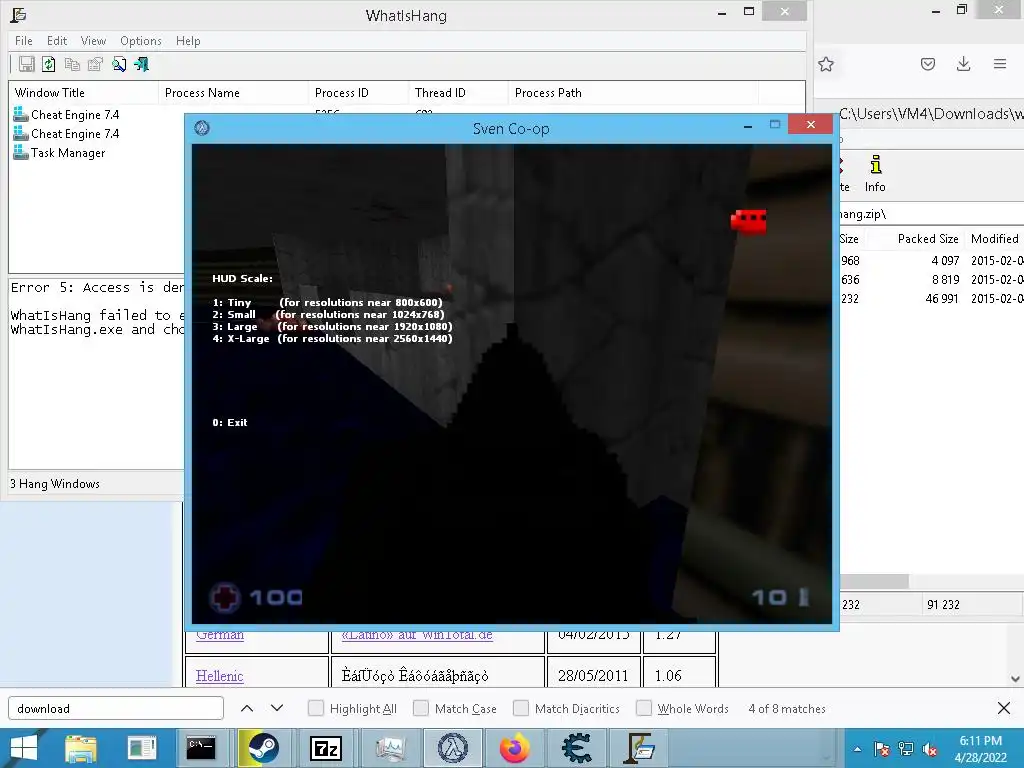Click the Exit door icon in WhatIsHang toolbar

(x=142, y=64)
